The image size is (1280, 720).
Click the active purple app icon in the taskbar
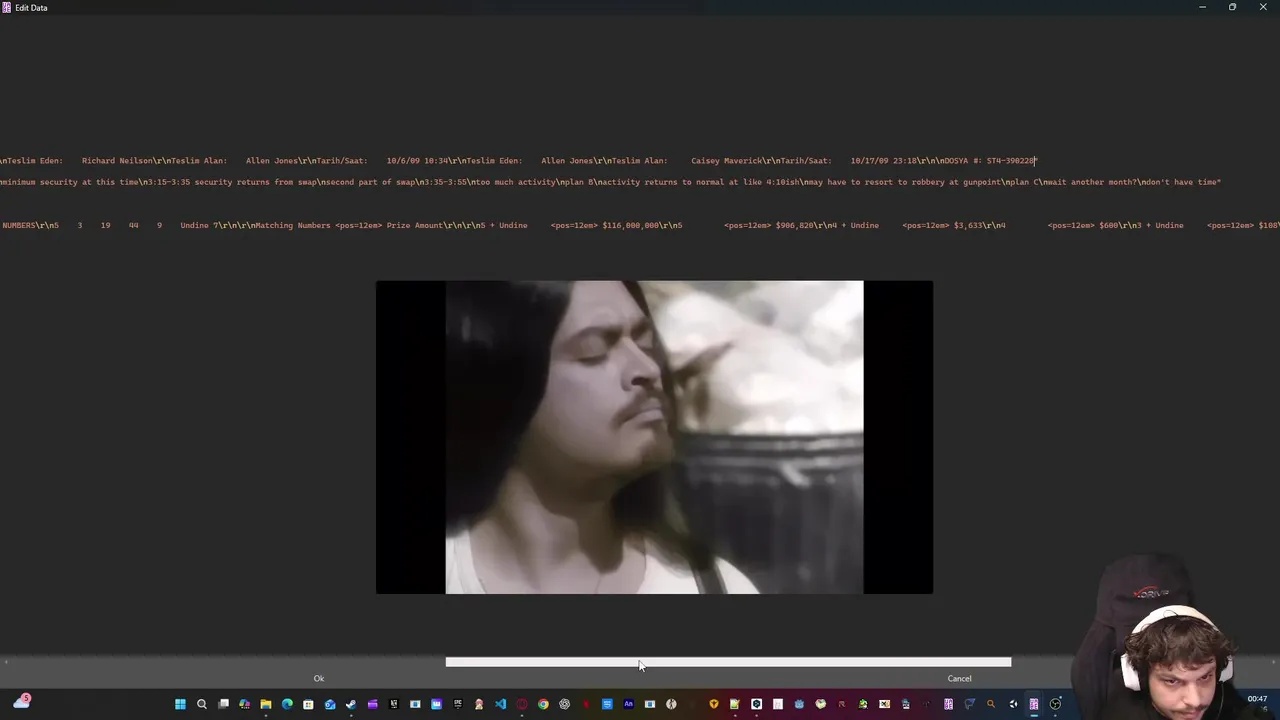point(1034,704)
